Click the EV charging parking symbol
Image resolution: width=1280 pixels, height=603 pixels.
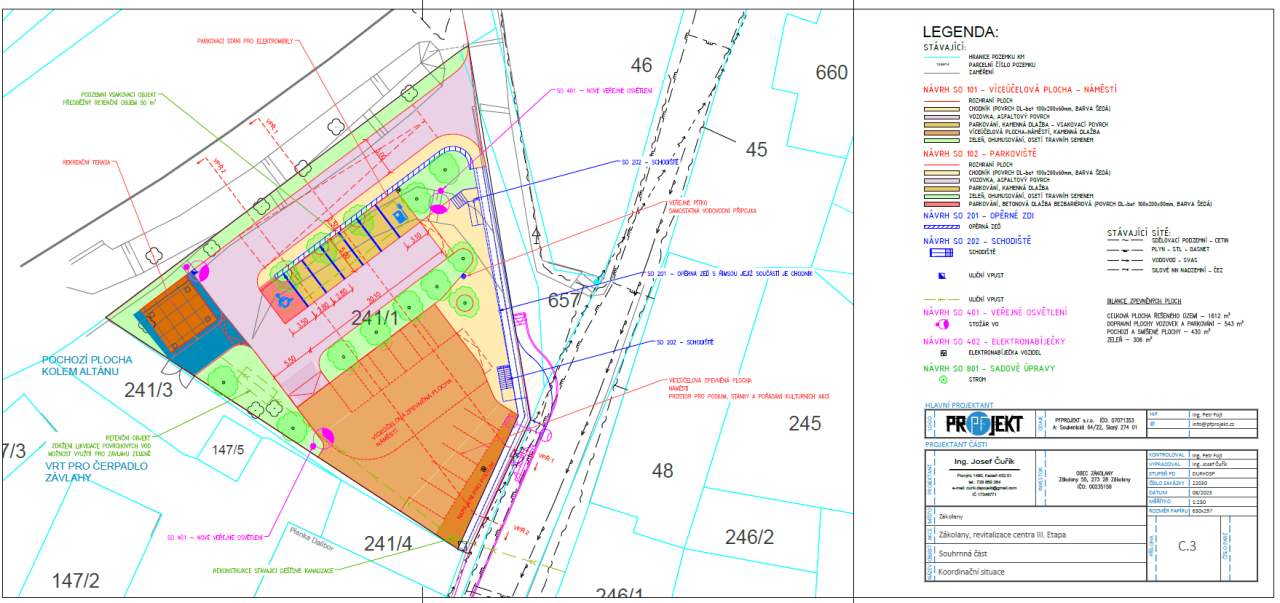click(402, 211)
